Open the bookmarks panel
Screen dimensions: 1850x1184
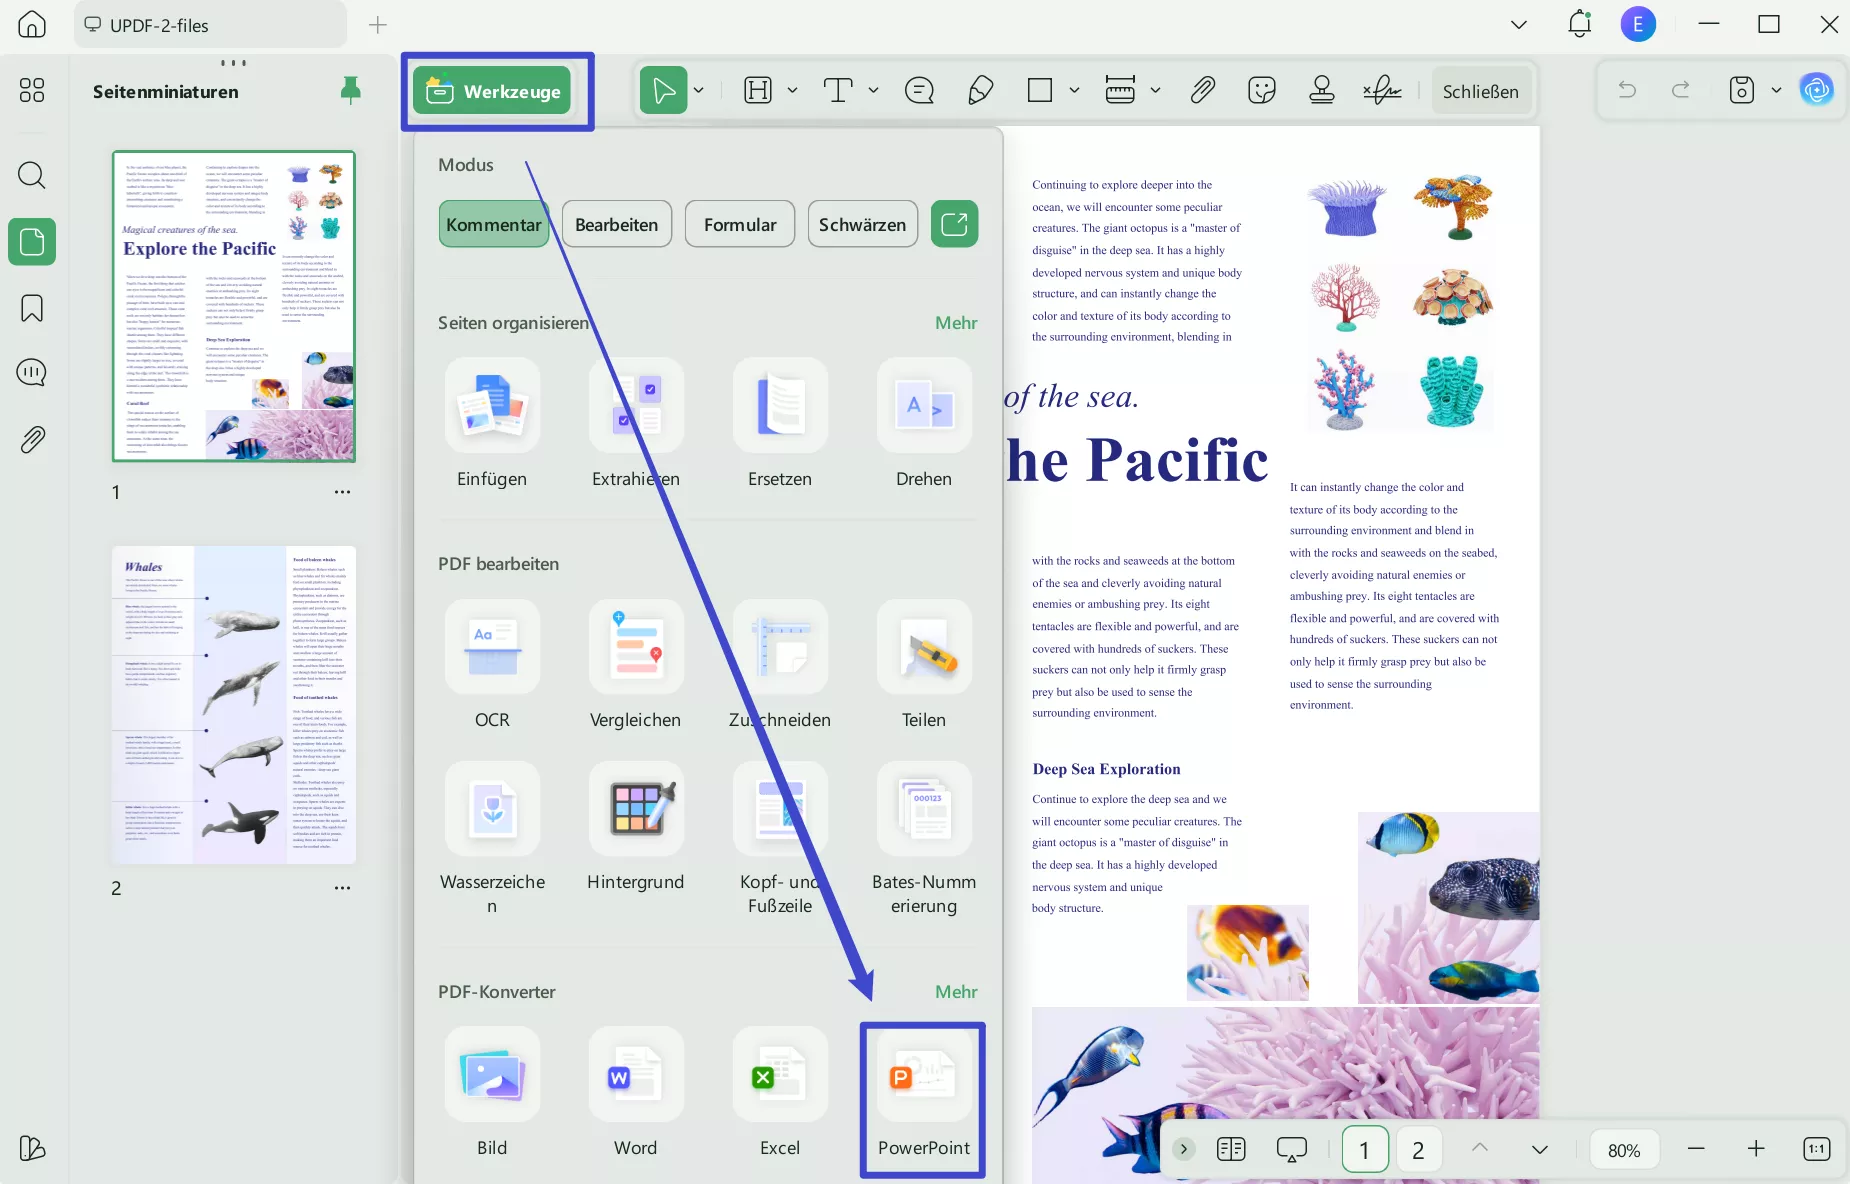(x=32, y=308)
